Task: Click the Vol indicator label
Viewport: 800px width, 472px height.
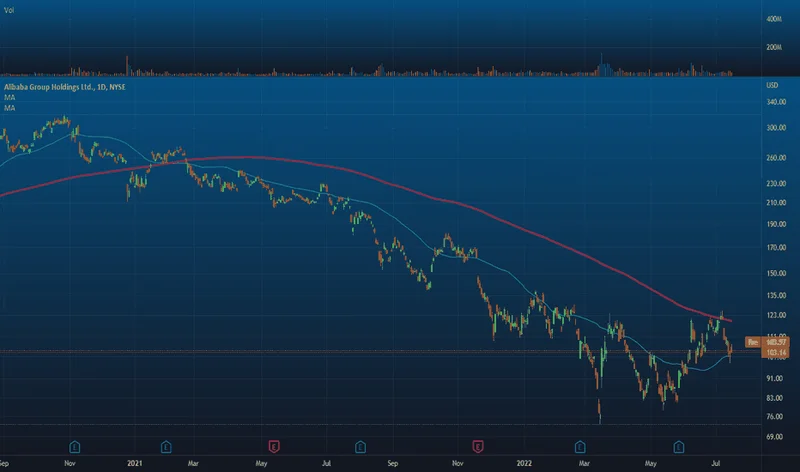Action: point(9,10)
